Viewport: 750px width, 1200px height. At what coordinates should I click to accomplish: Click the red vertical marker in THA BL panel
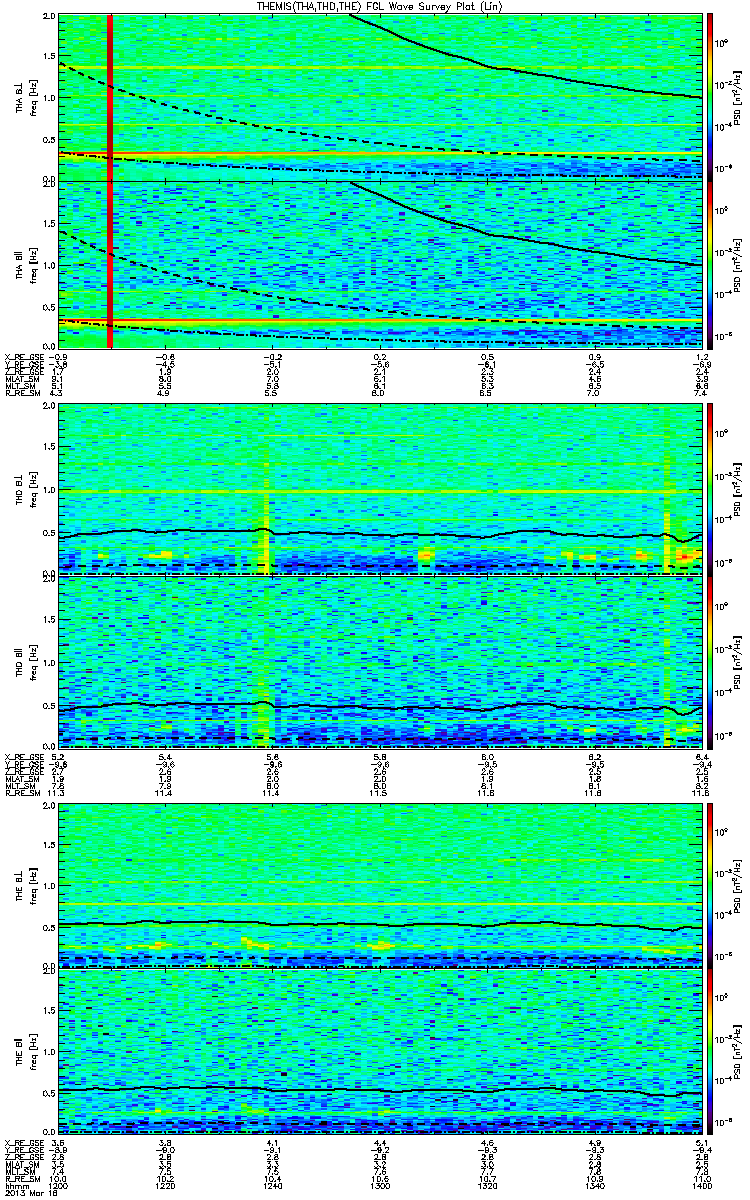click(109, 96)
